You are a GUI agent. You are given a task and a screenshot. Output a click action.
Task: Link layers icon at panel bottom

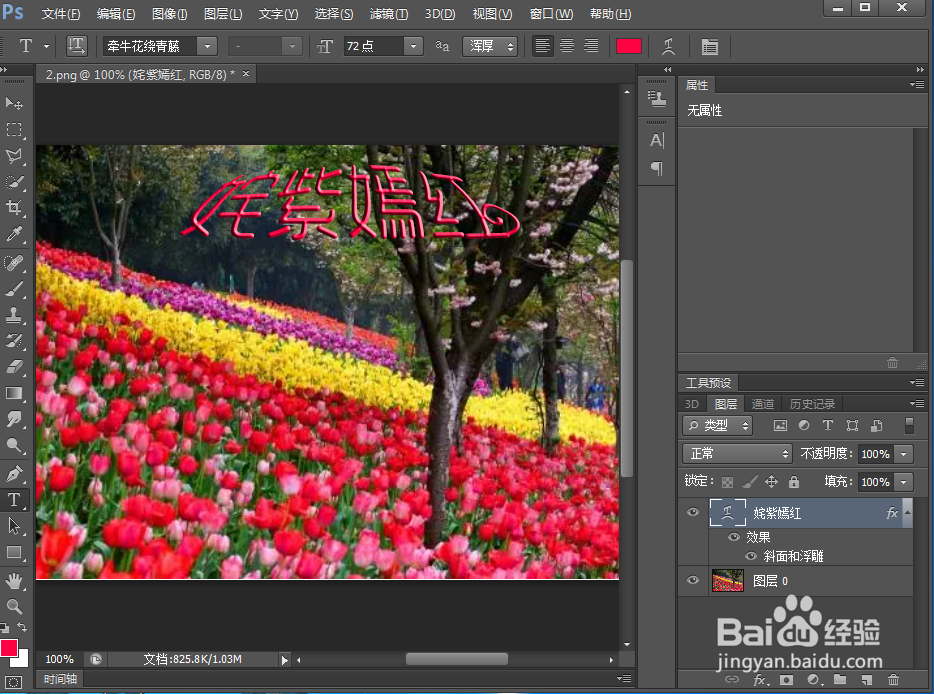pos(732,680)
